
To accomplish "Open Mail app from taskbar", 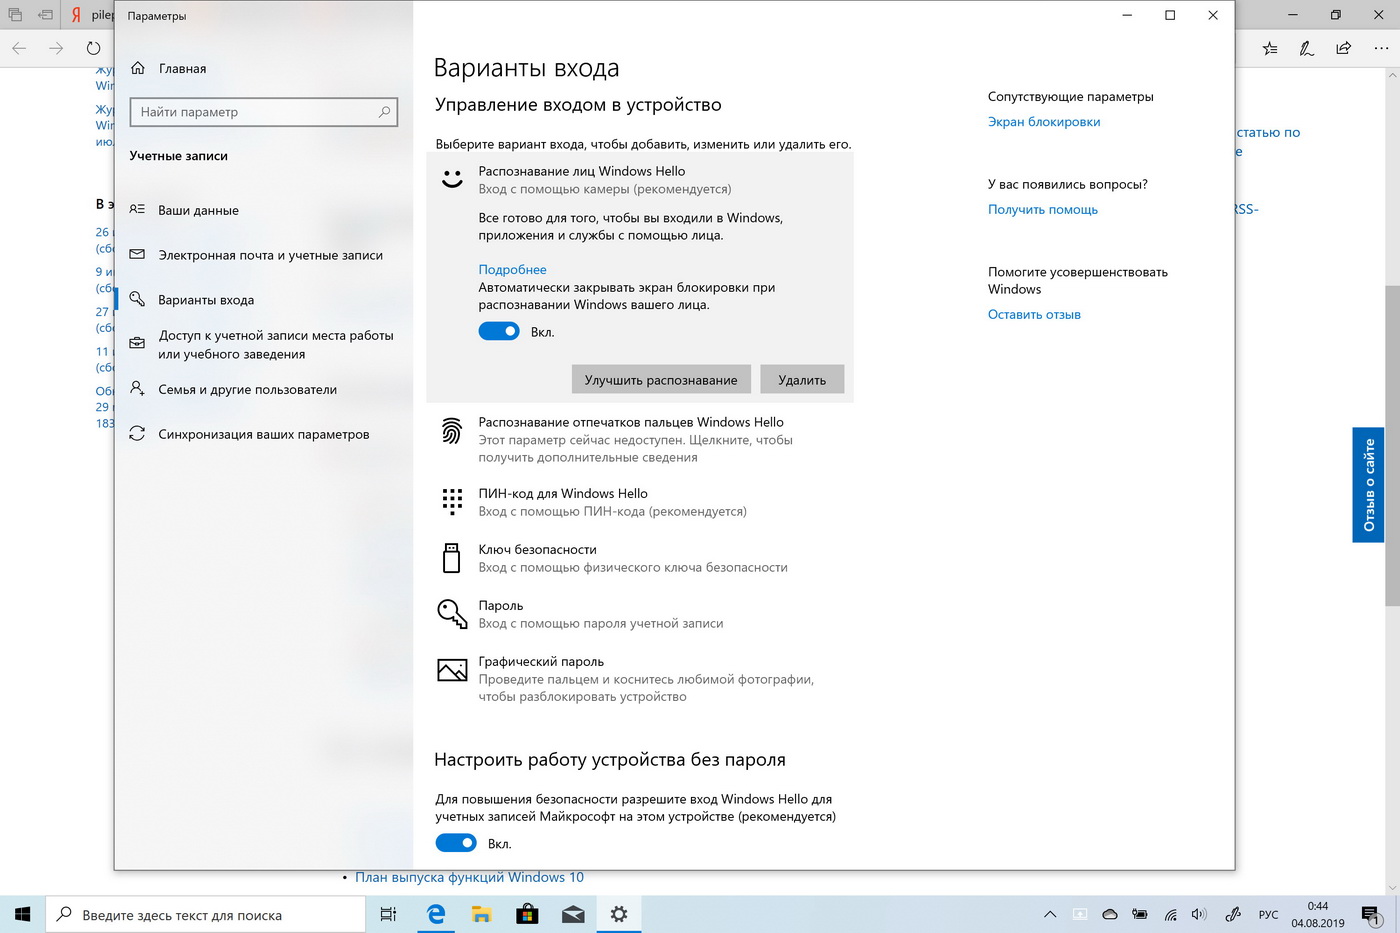I will click(573, 914).
